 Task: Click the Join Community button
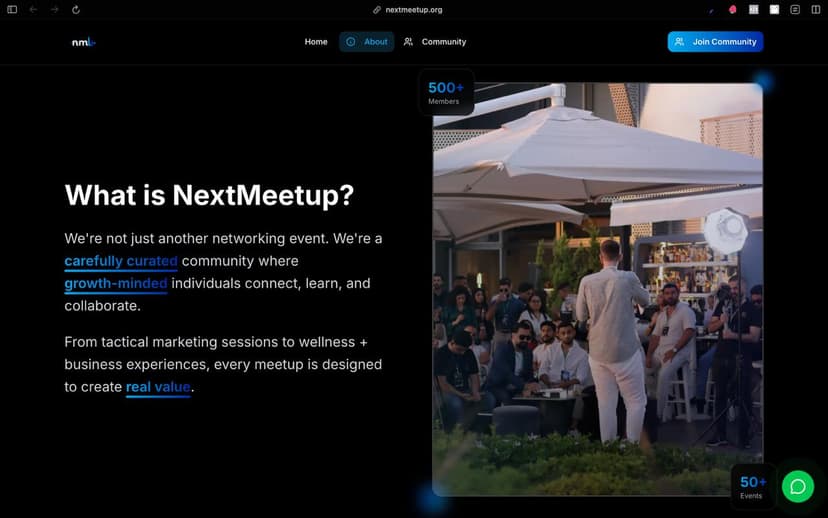click(x=715, y=42)
